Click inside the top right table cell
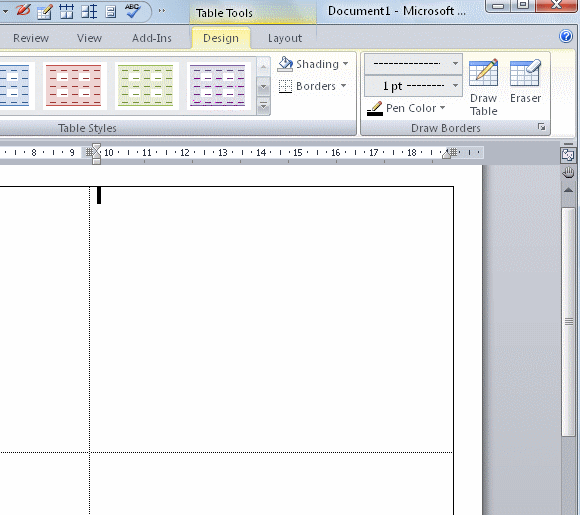This screenshot has height=515, width=580. point(272,319)
